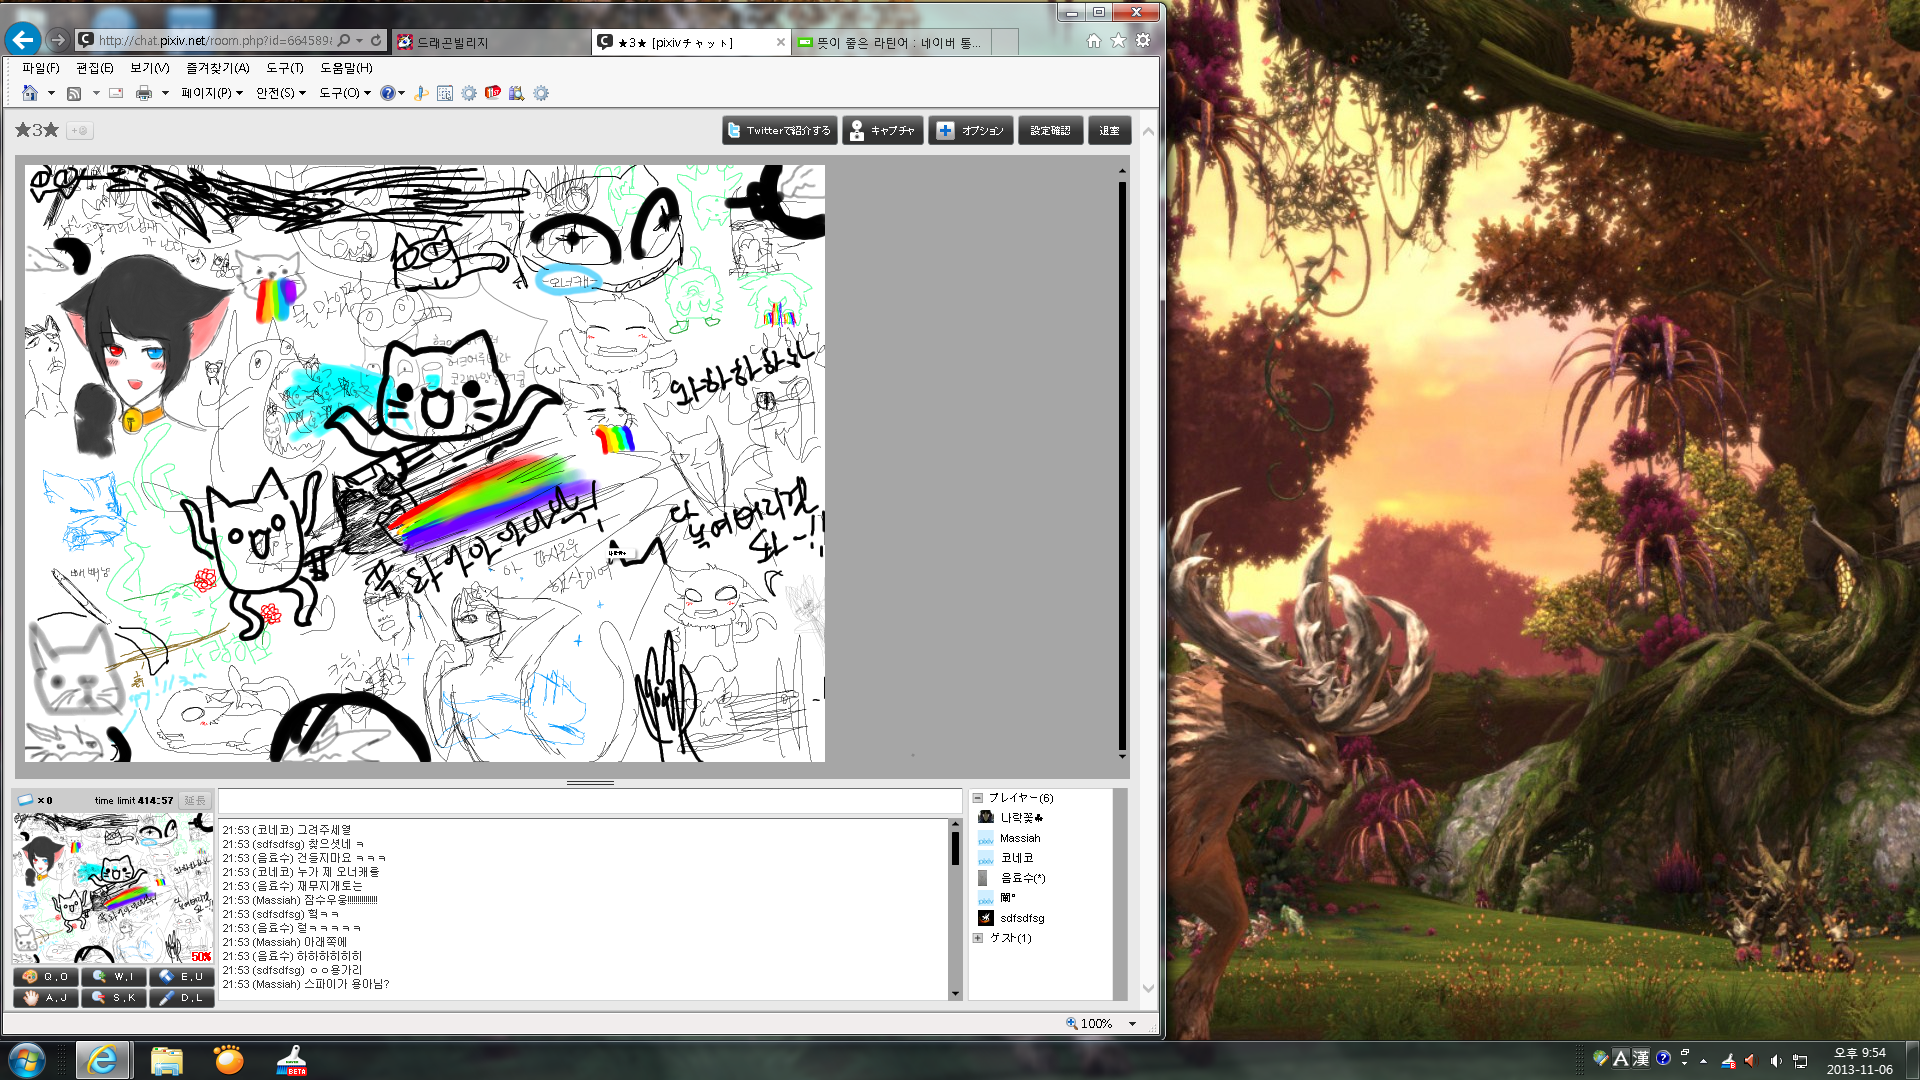This screenshot has width=1920, height=1080.
Task: Click the chat message input field
Action: click(590, 801)
